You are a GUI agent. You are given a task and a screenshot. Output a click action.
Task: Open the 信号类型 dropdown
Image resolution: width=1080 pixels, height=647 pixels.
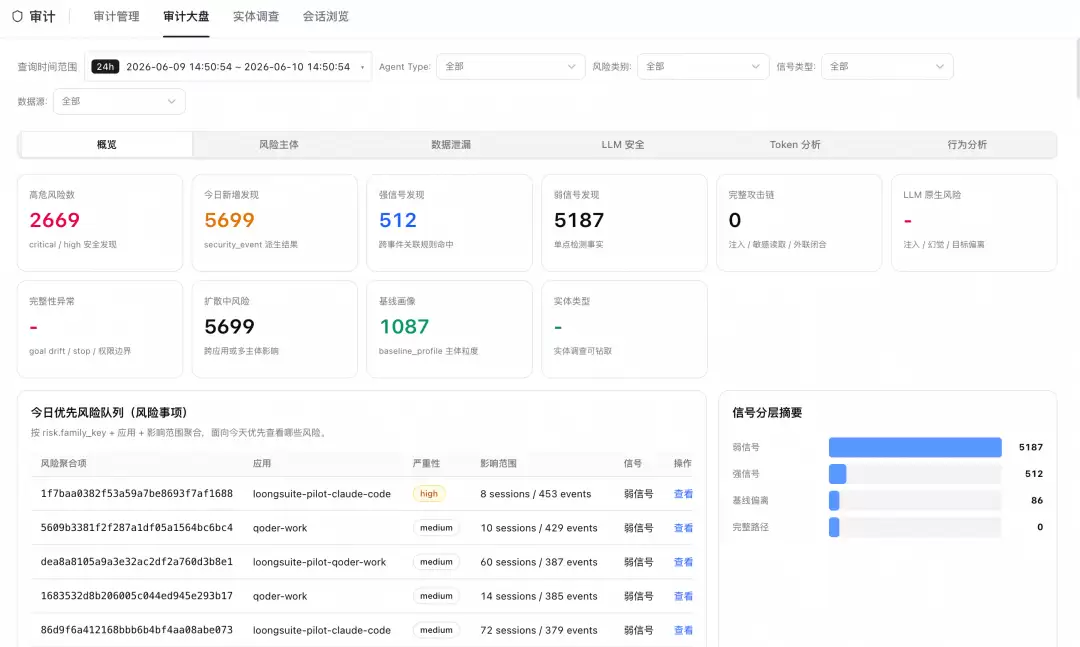(x=887, y=67)
